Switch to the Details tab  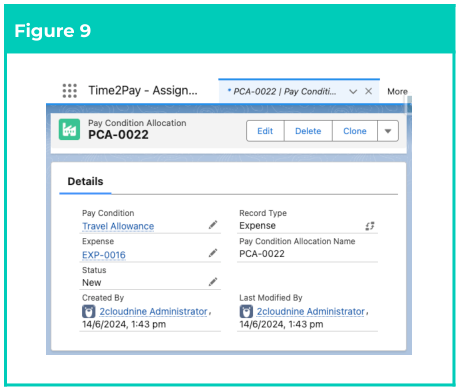coord(85,181)
